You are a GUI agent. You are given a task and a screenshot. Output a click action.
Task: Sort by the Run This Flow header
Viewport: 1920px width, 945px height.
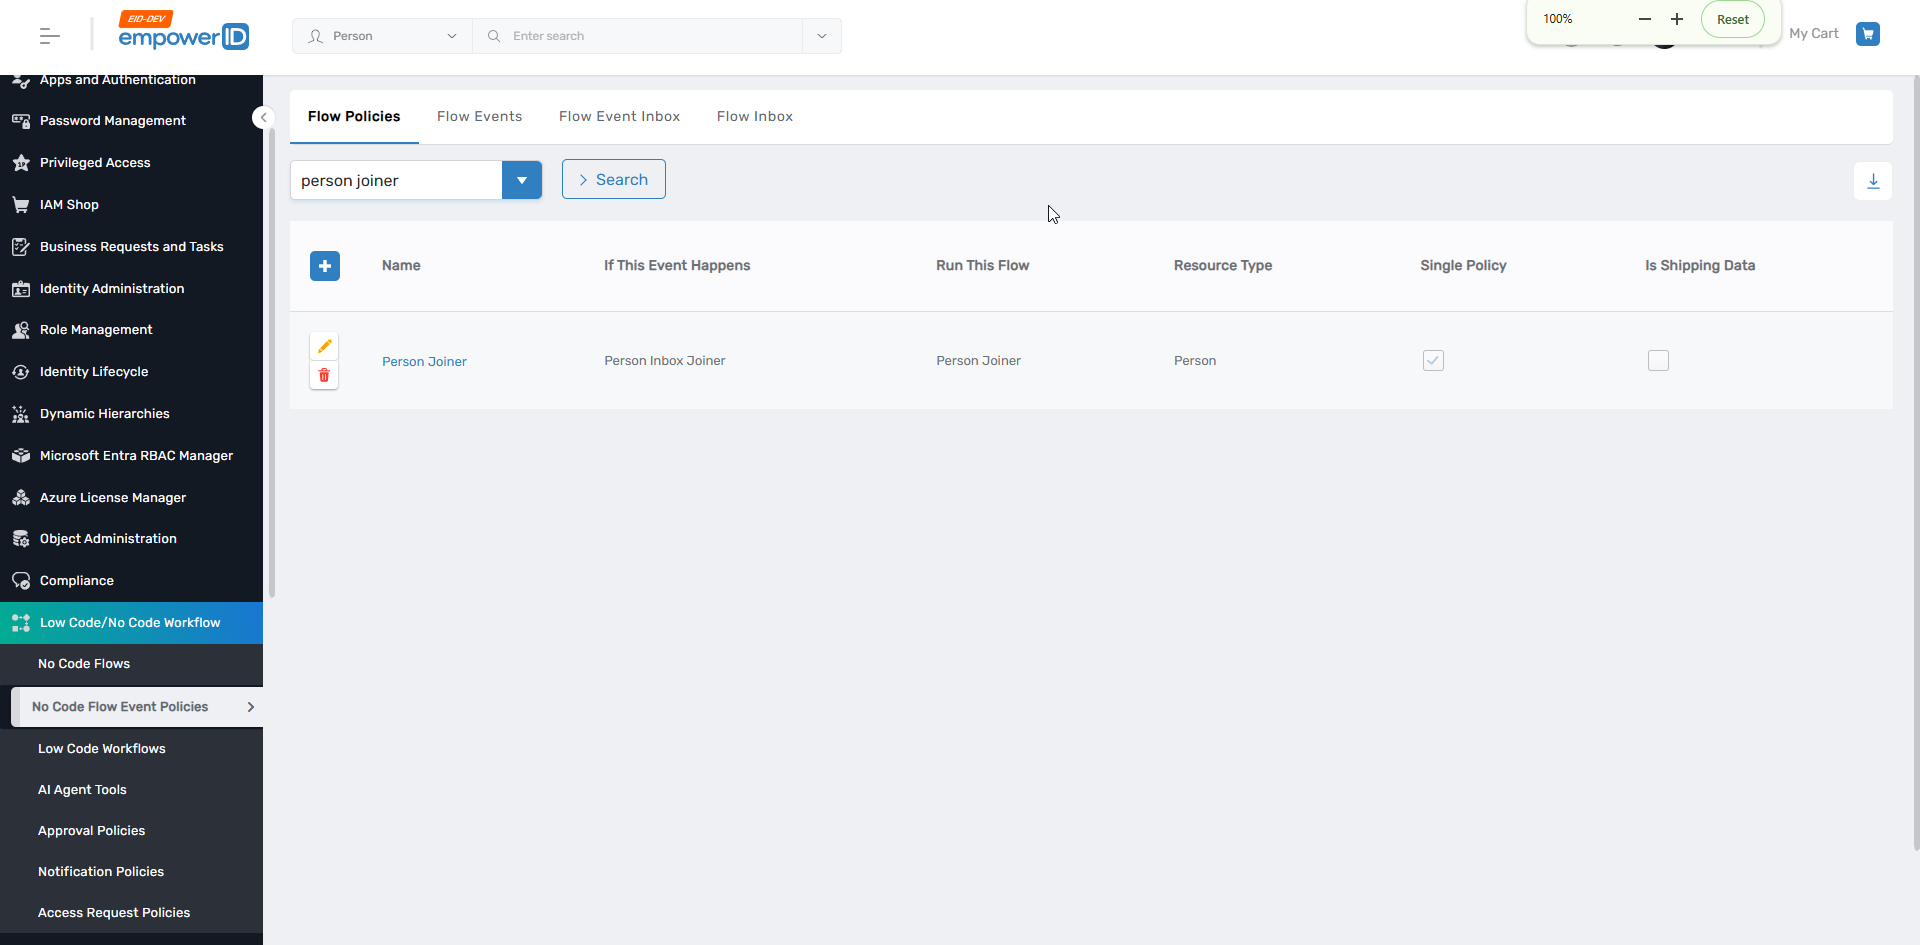[983, 266]
